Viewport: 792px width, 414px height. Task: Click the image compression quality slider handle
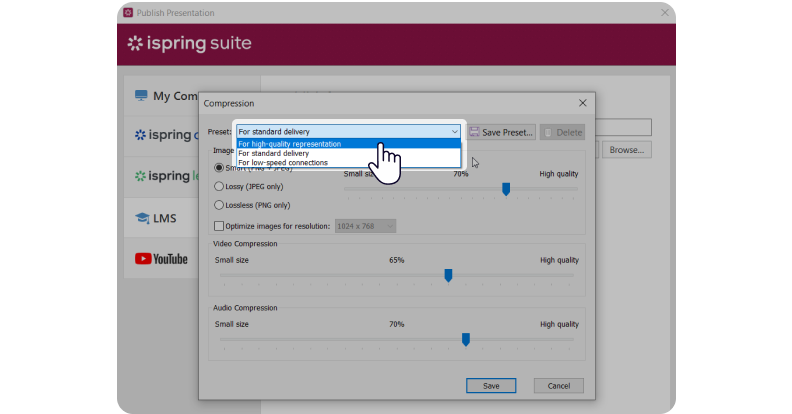tap(506, 189)
